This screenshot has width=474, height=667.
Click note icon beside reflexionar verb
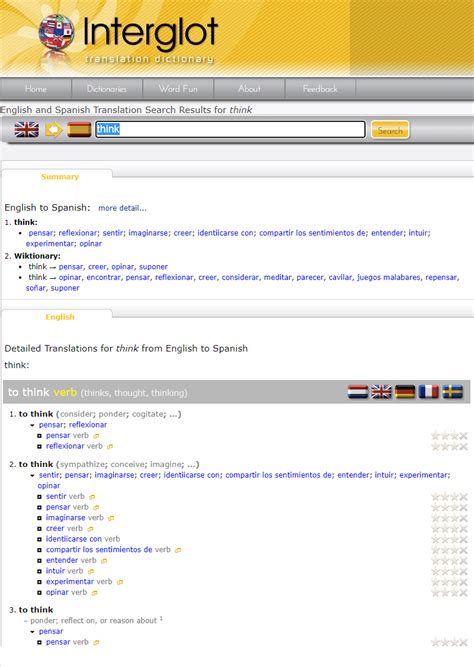point(110,447)
